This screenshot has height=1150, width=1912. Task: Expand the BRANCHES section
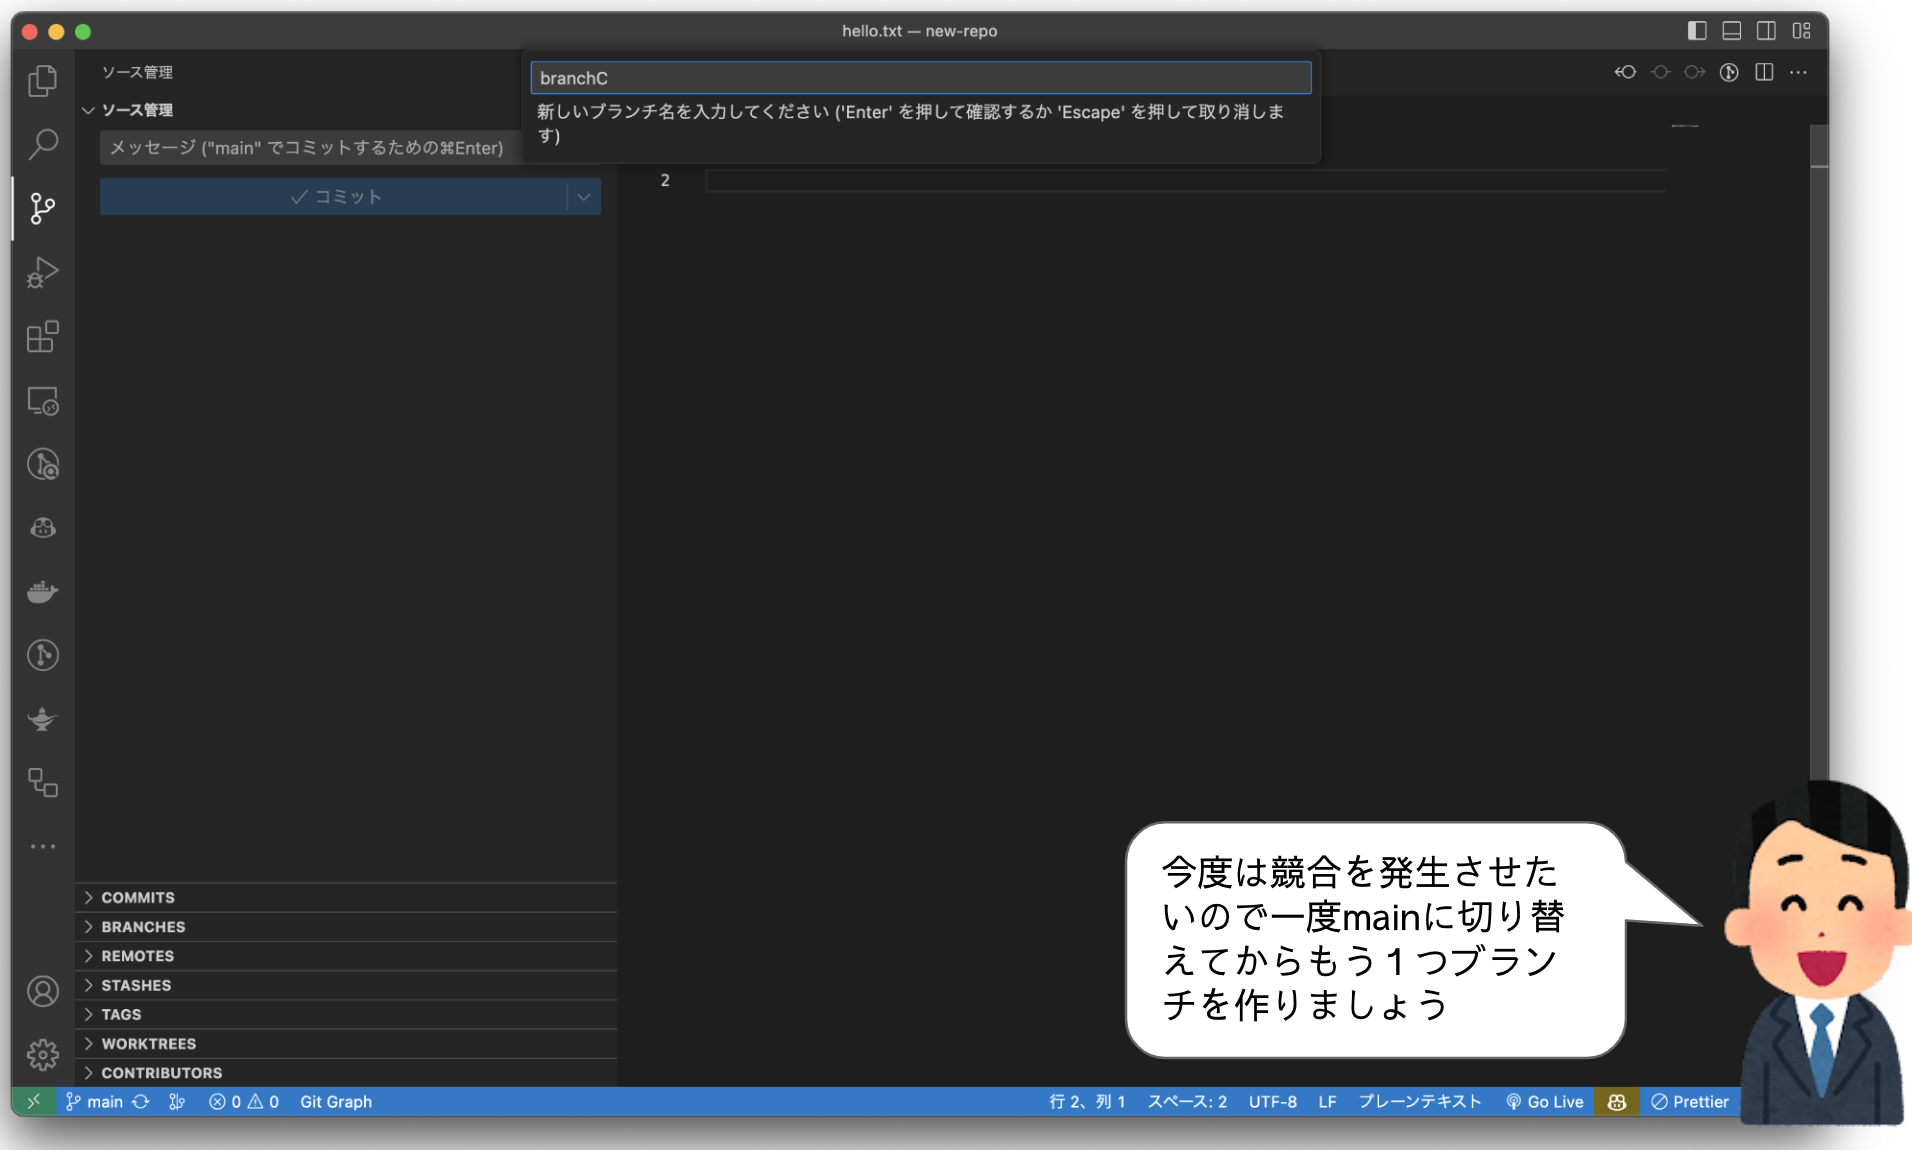pyautogui.click(x=143, y=926)
